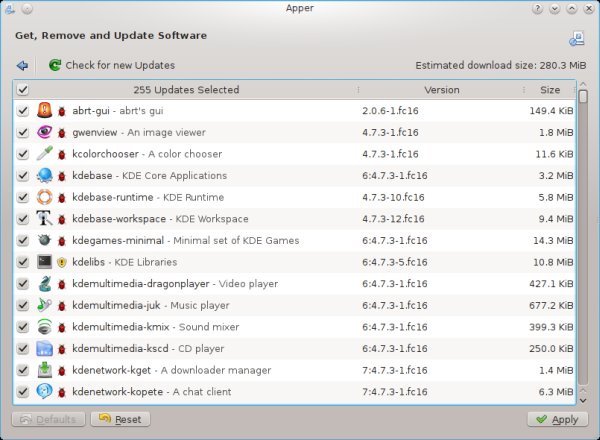This screenshot has height=440, width=600.
Task: Click the Check for new Updates button
Action: [112, 65]
